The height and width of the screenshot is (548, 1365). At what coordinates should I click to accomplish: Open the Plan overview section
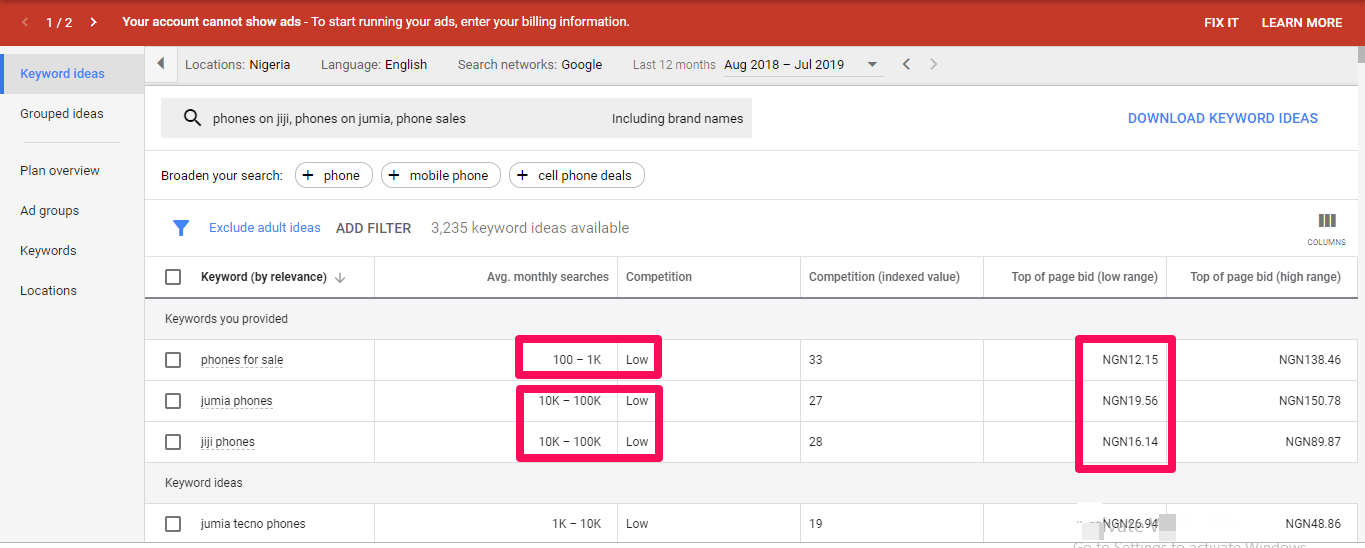60,171
